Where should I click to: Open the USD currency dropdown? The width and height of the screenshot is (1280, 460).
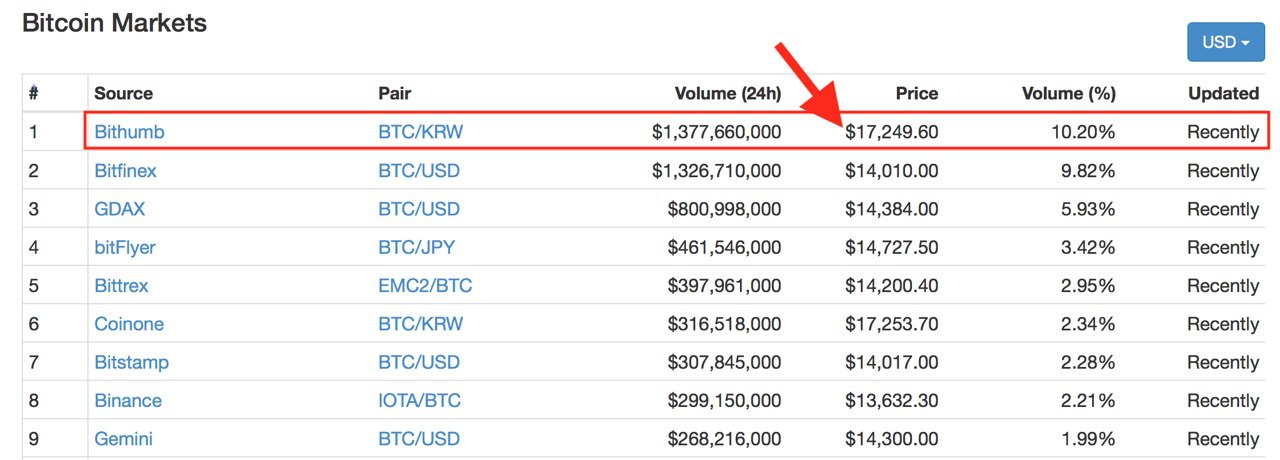pyautogui.click(x=1226, y=42)
